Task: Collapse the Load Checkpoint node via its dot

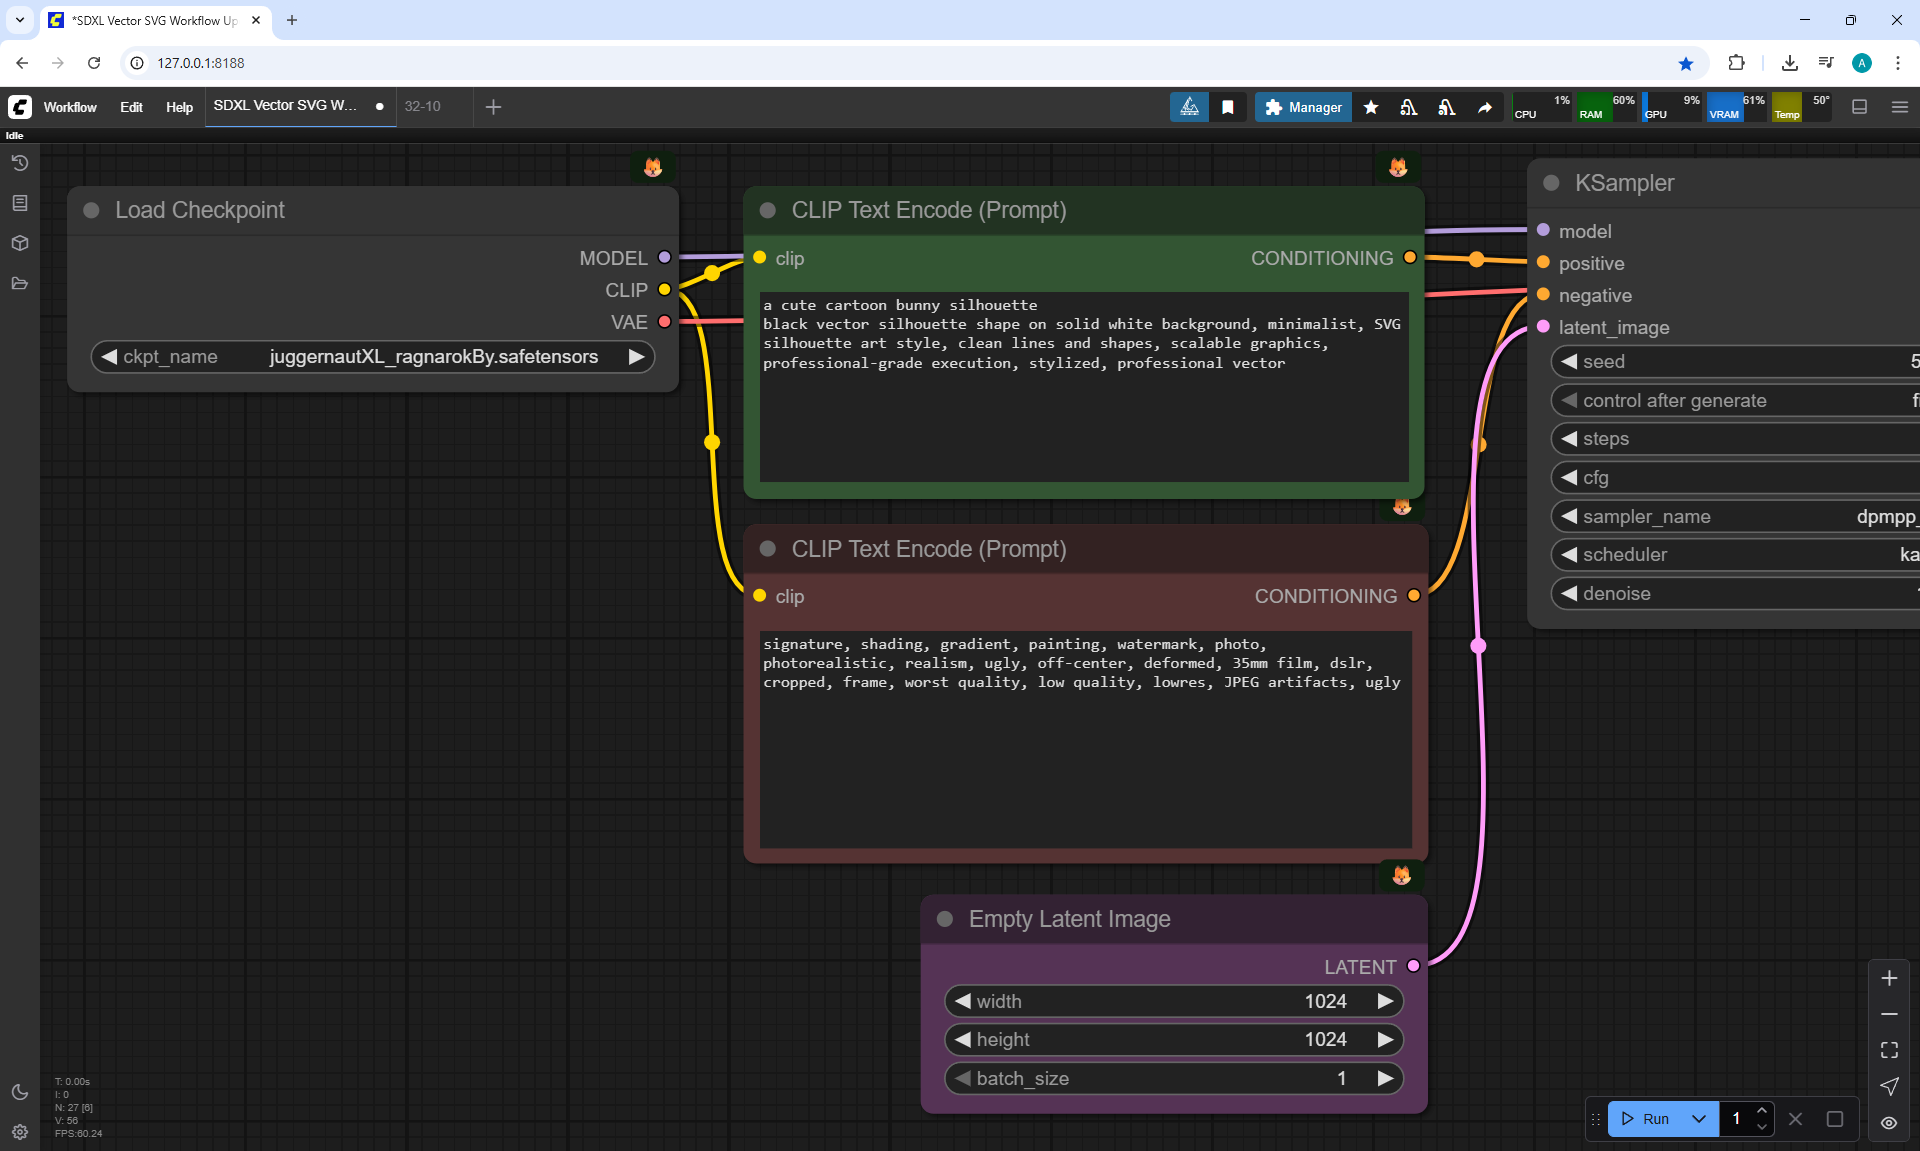Action: coord(91,210)
